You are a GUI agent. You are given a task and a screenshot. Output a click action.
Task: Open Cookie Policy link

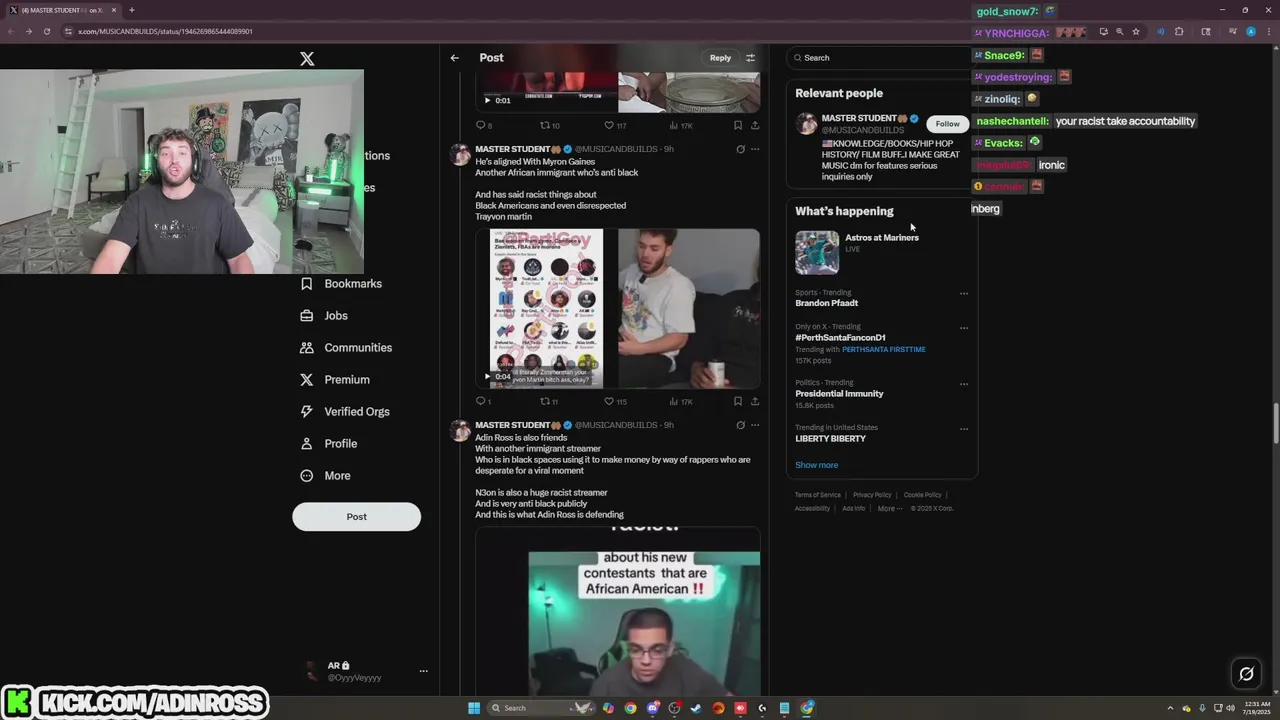[922, 495]
